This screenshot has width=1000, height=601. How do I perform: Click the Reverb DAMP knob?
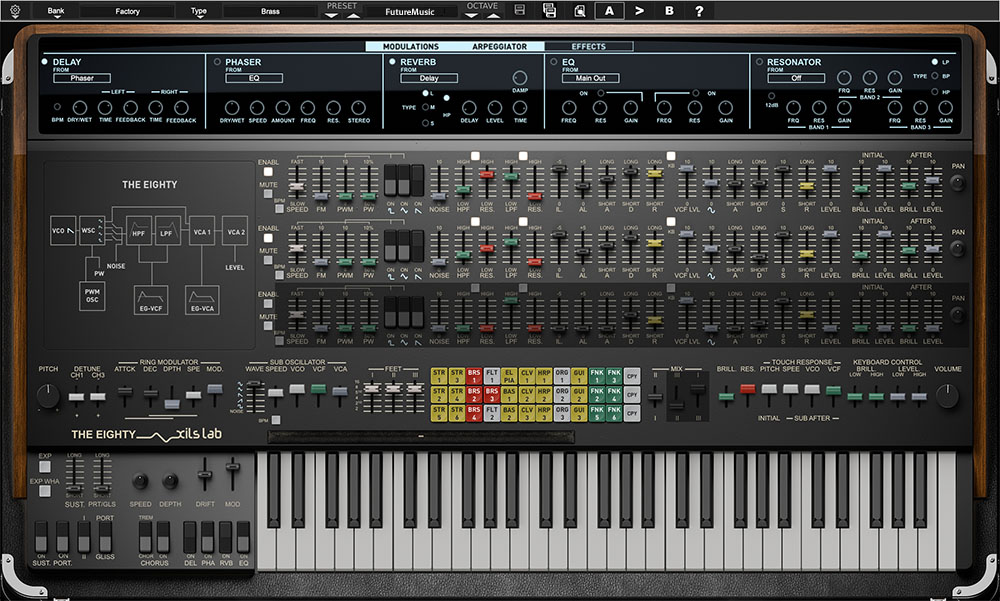tap(520, 78)
